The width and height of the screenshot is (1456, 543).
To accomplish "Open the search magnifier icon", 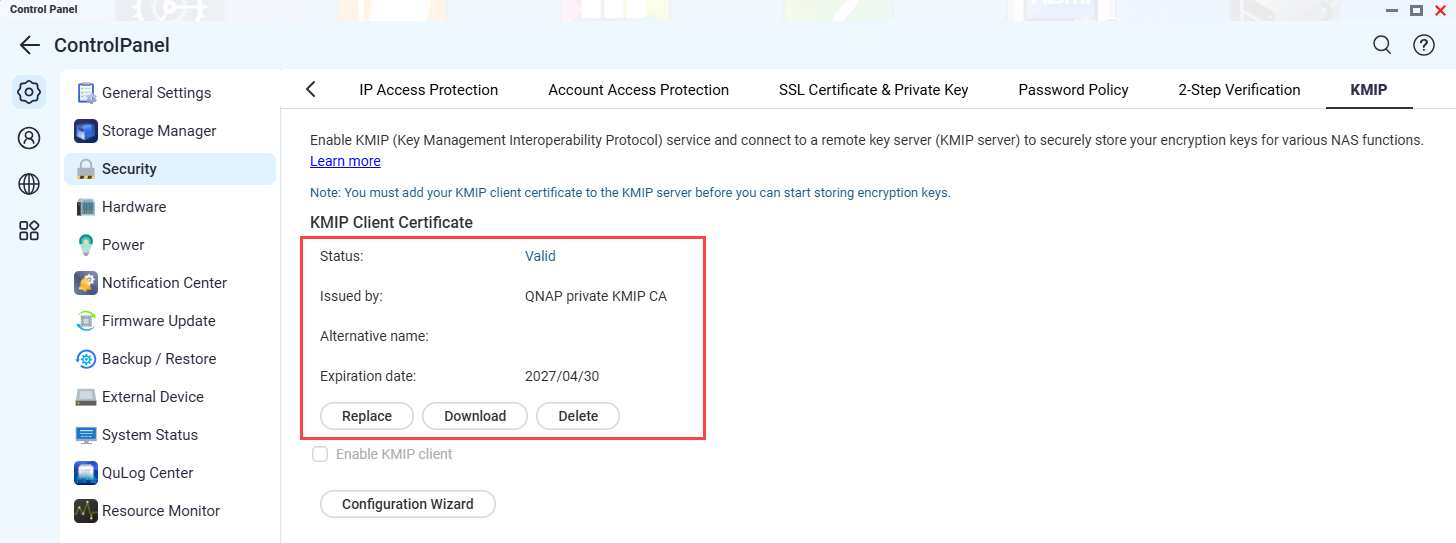I will click(1381, 45).
